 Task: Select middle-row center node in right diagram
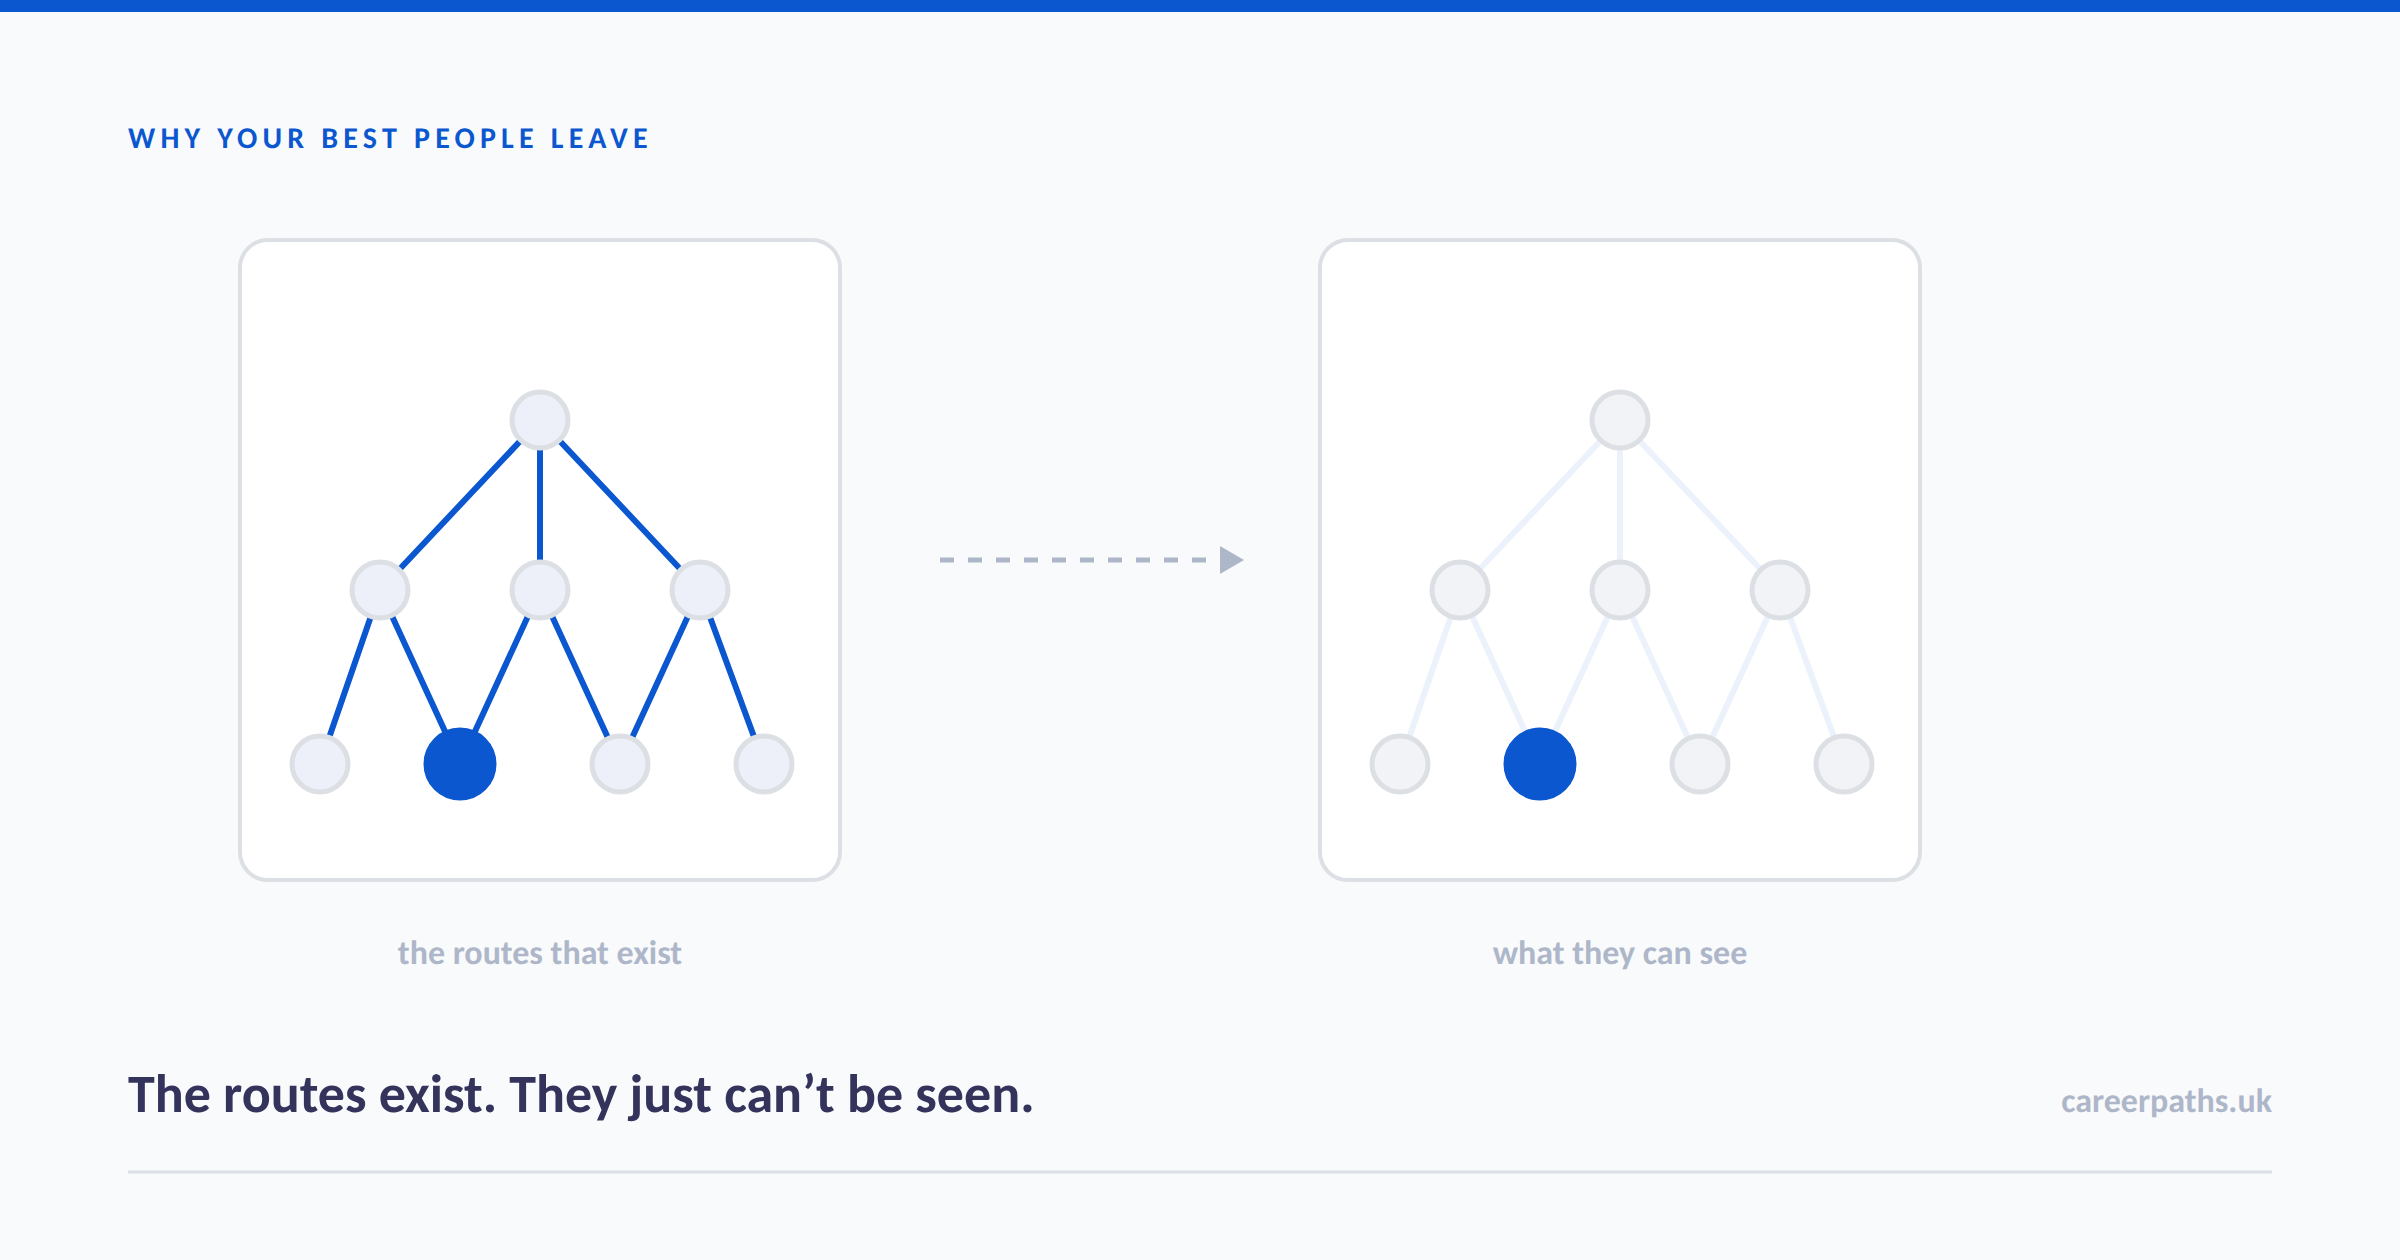pos(1620,590)
